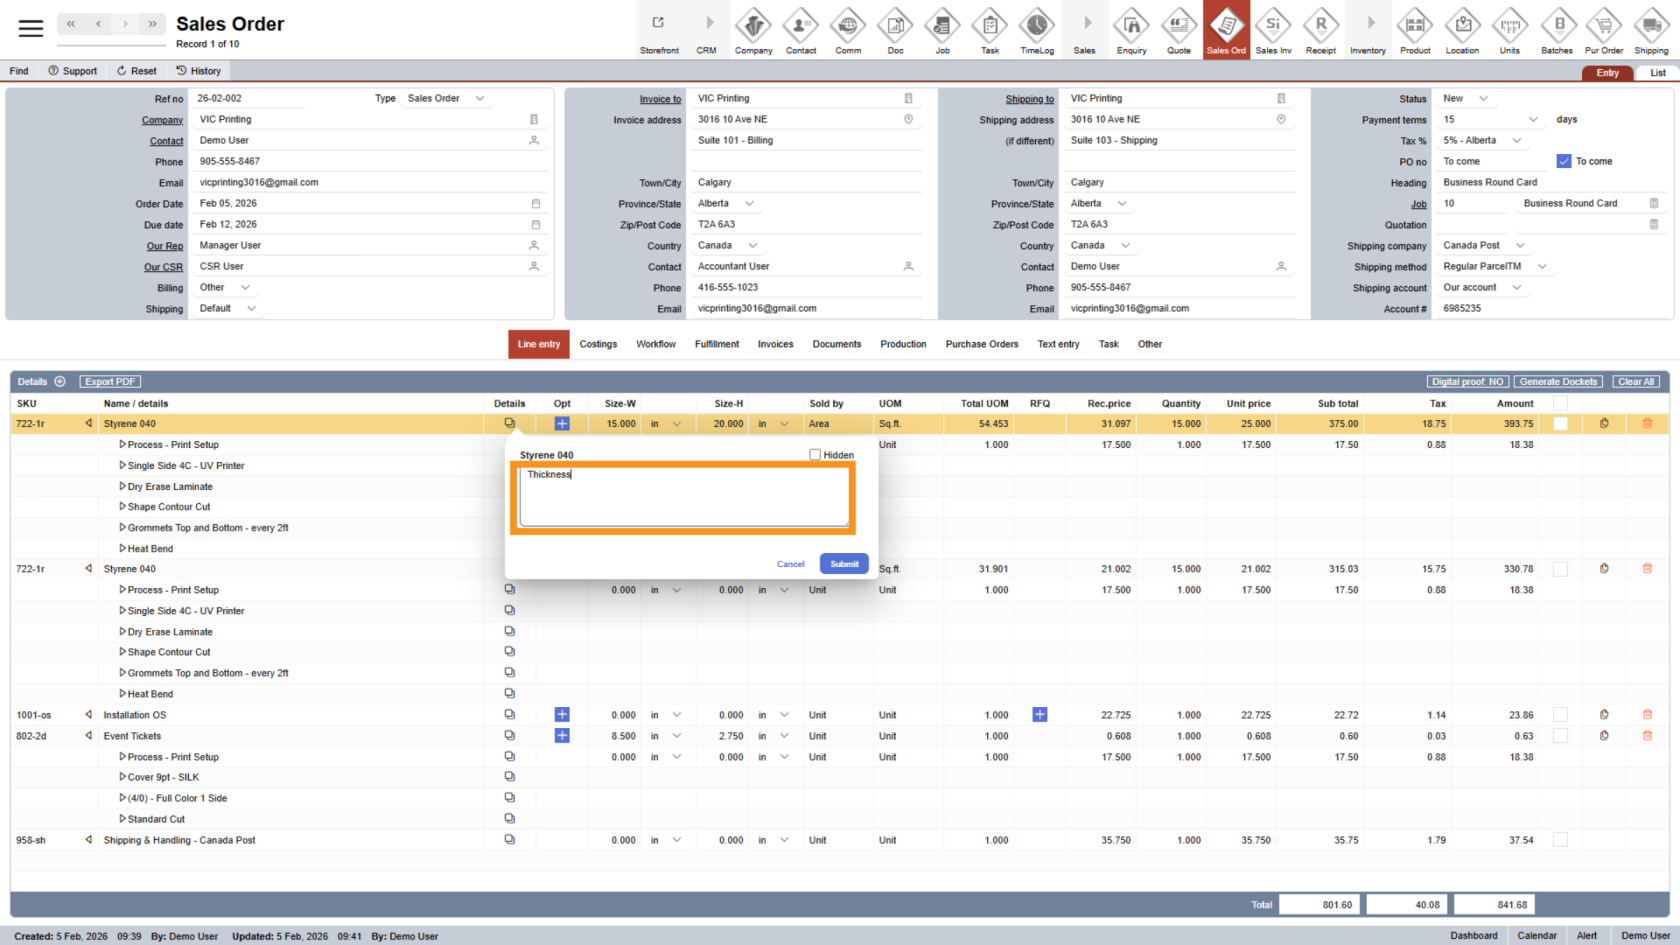Viewport: 1680px width, 945px height.
Task: Switch to the Costings tab
Action: pos(598,344)
